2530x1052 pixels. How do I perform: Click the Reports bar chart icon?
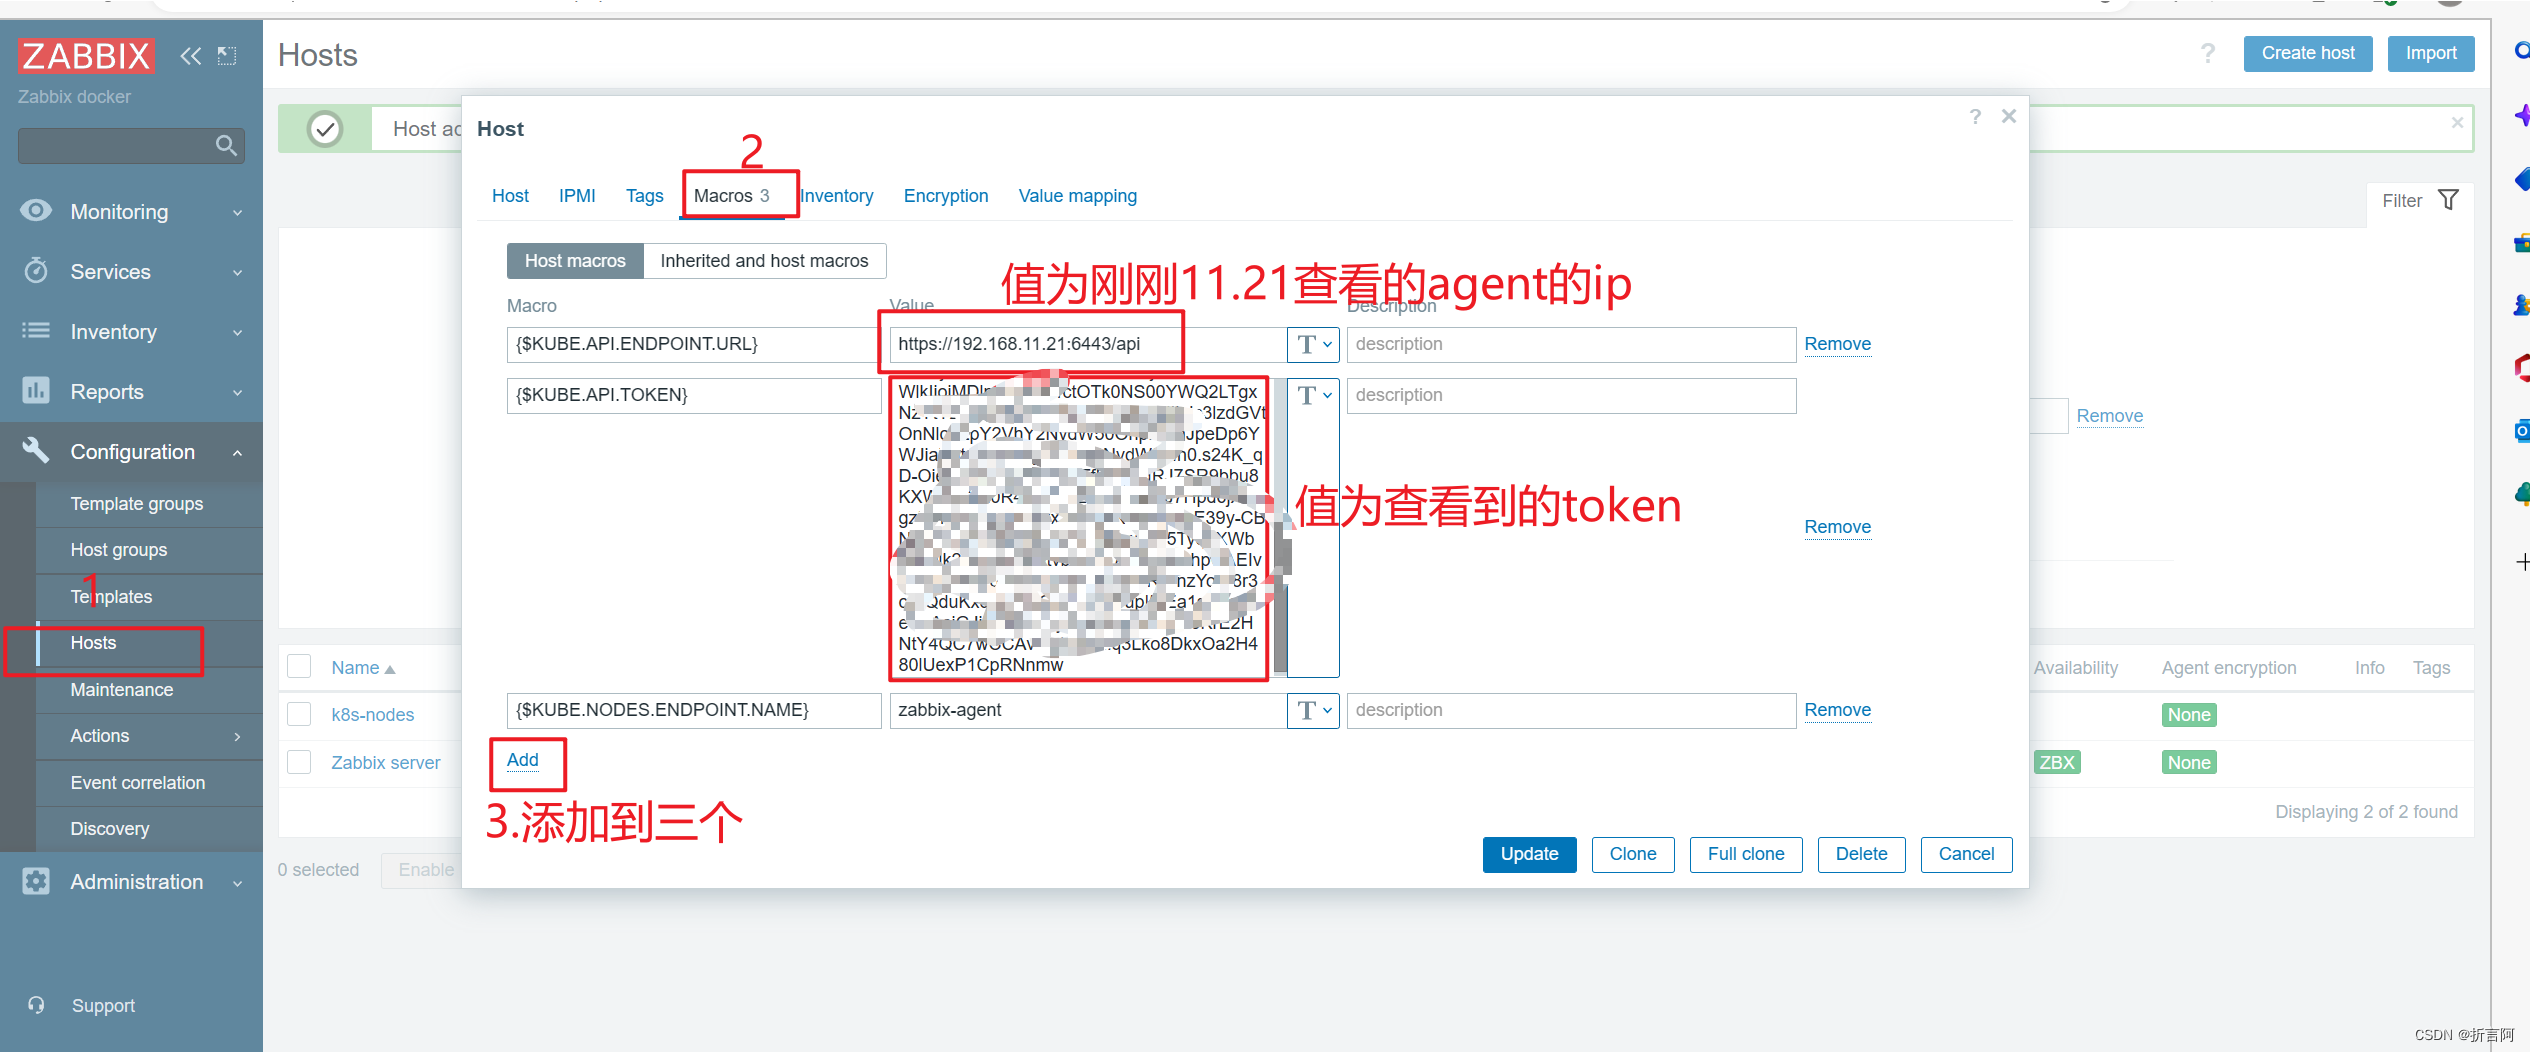(x=36, y=391)
